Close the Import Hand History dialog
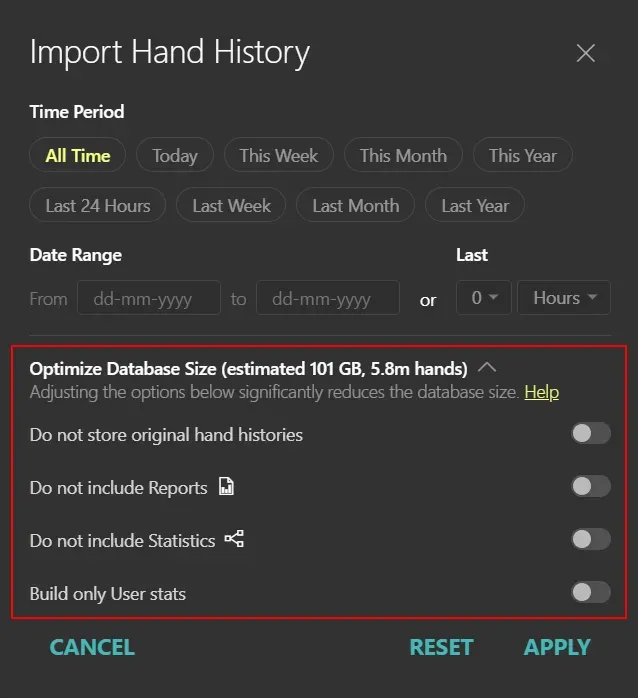Viewport: 638px width, 698px height. [586, 53]
